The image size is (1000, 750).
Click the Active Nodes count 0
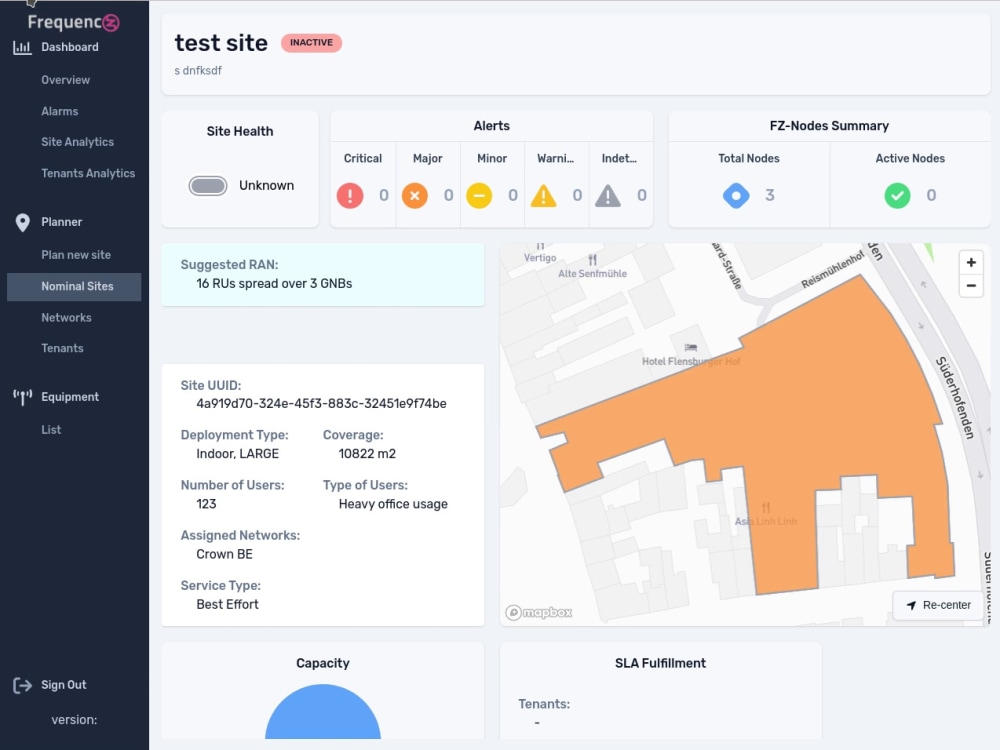tap(931, 196)
